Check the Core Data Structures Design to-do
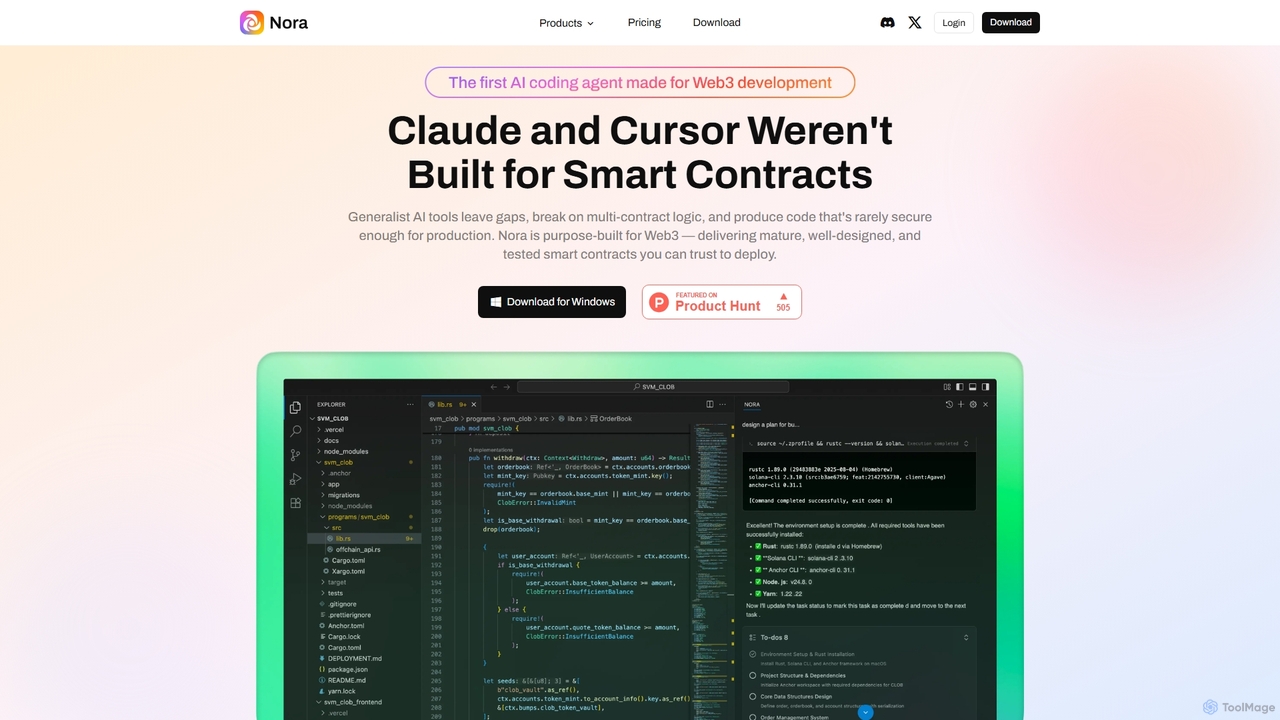Image resolution: width=1280 pixels, height=720 pixels. point(752,696)
